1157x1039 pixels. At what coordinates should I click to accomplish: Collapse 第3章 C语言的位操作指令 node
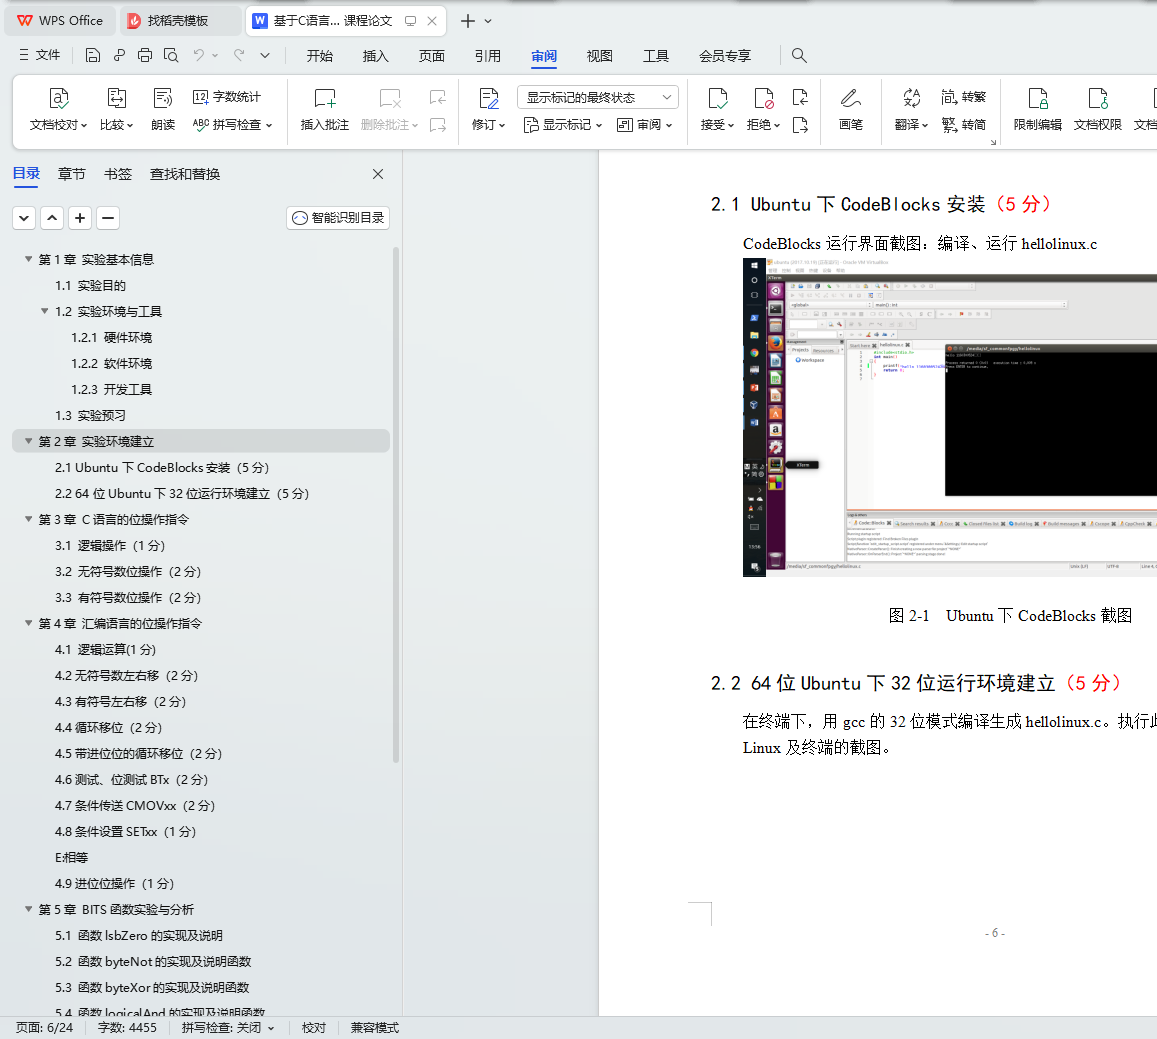(x=28, y=520)
